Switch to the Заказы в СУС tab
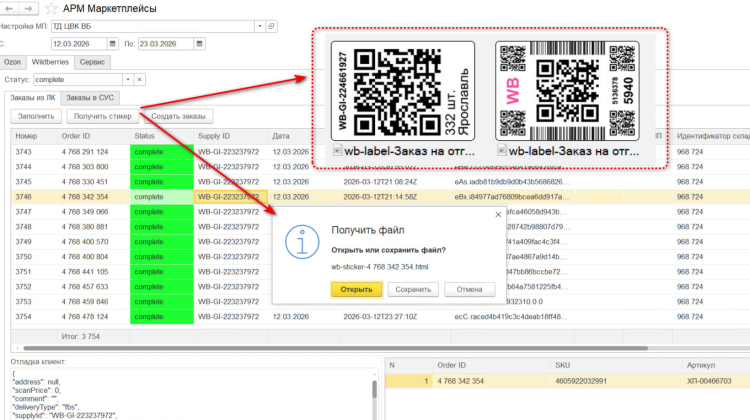 coord(88,98)
